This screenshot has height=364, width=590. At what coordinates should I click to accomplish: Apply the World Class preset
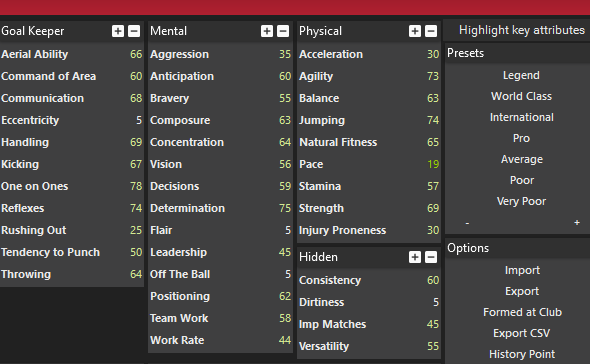pyautogui.click(x=521, y=96)
